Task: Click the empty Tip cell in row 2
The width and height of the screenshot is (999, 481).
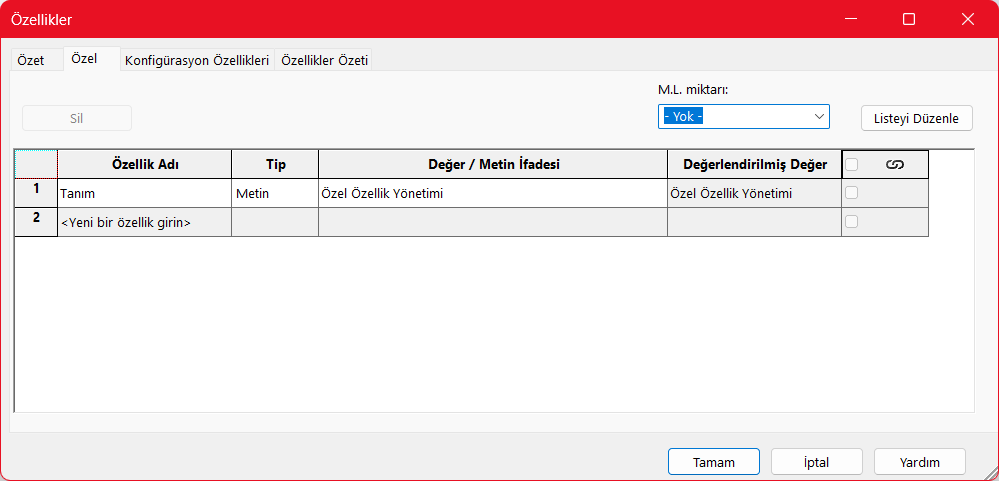Action: pos(275,222)
